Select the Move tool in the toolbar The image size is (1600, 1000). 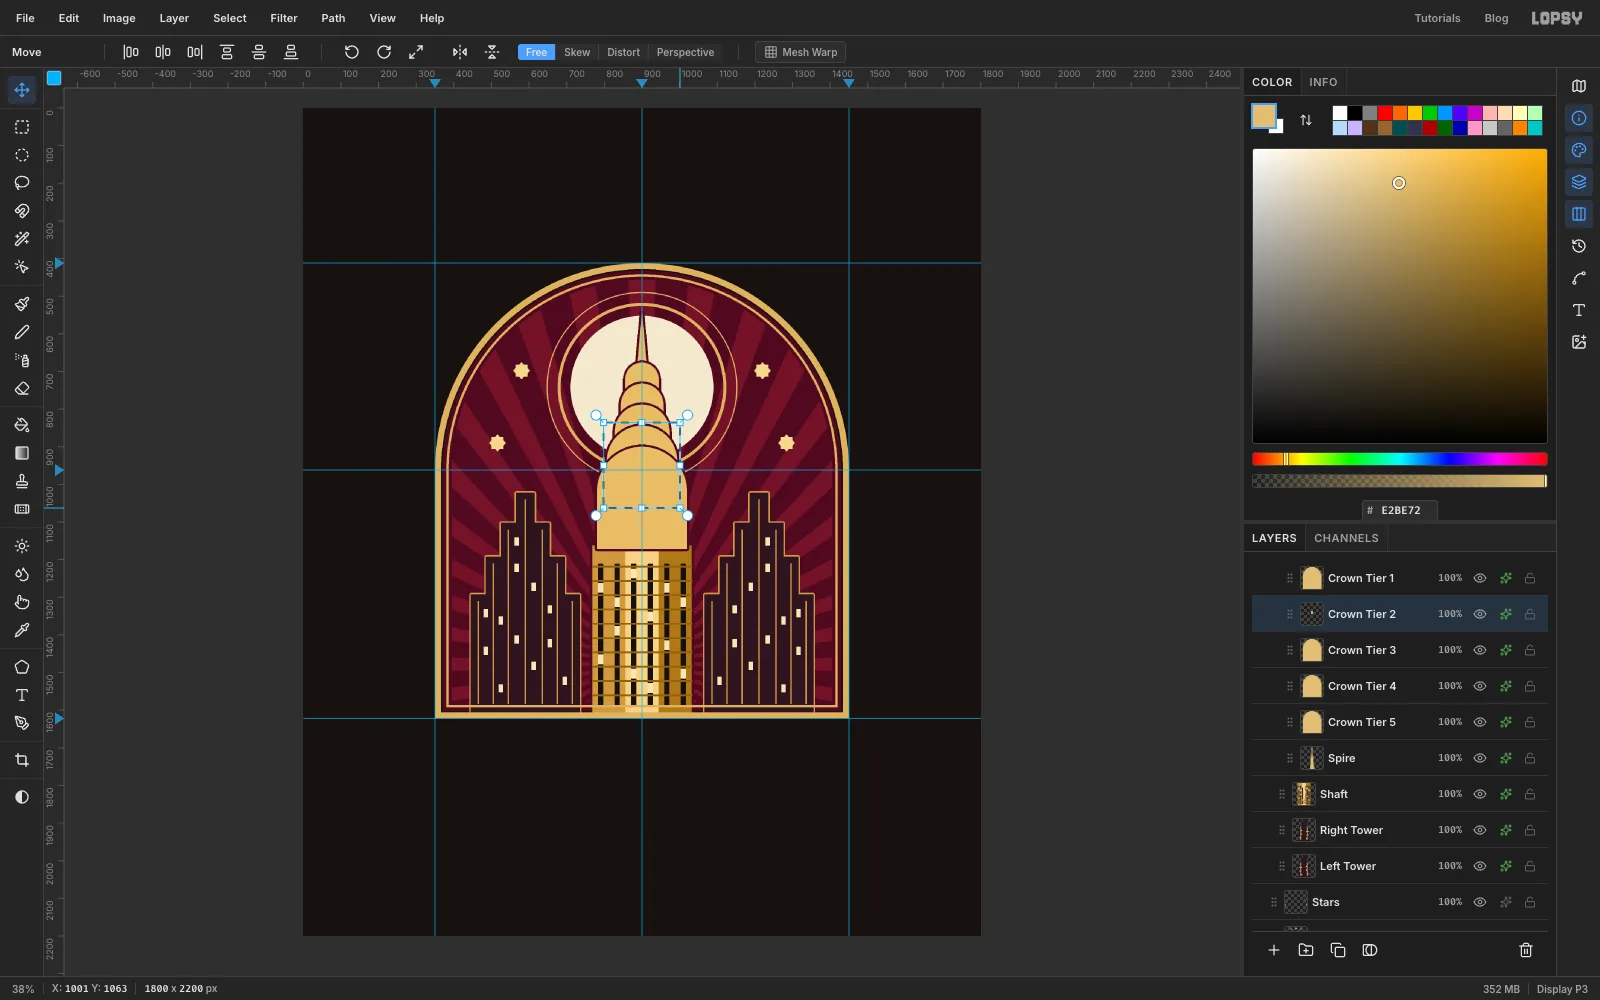(22, 90)
